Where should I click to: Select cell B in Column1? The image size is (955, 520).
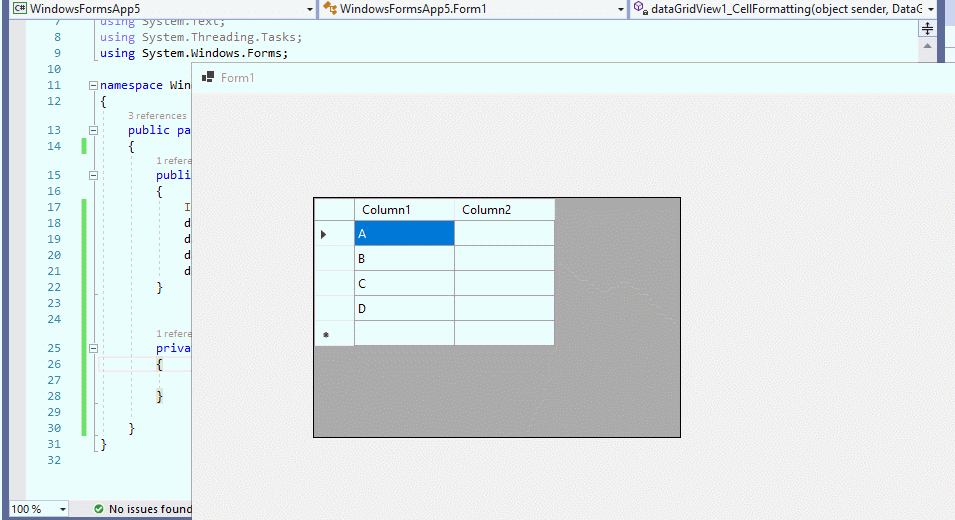[404, 258]
